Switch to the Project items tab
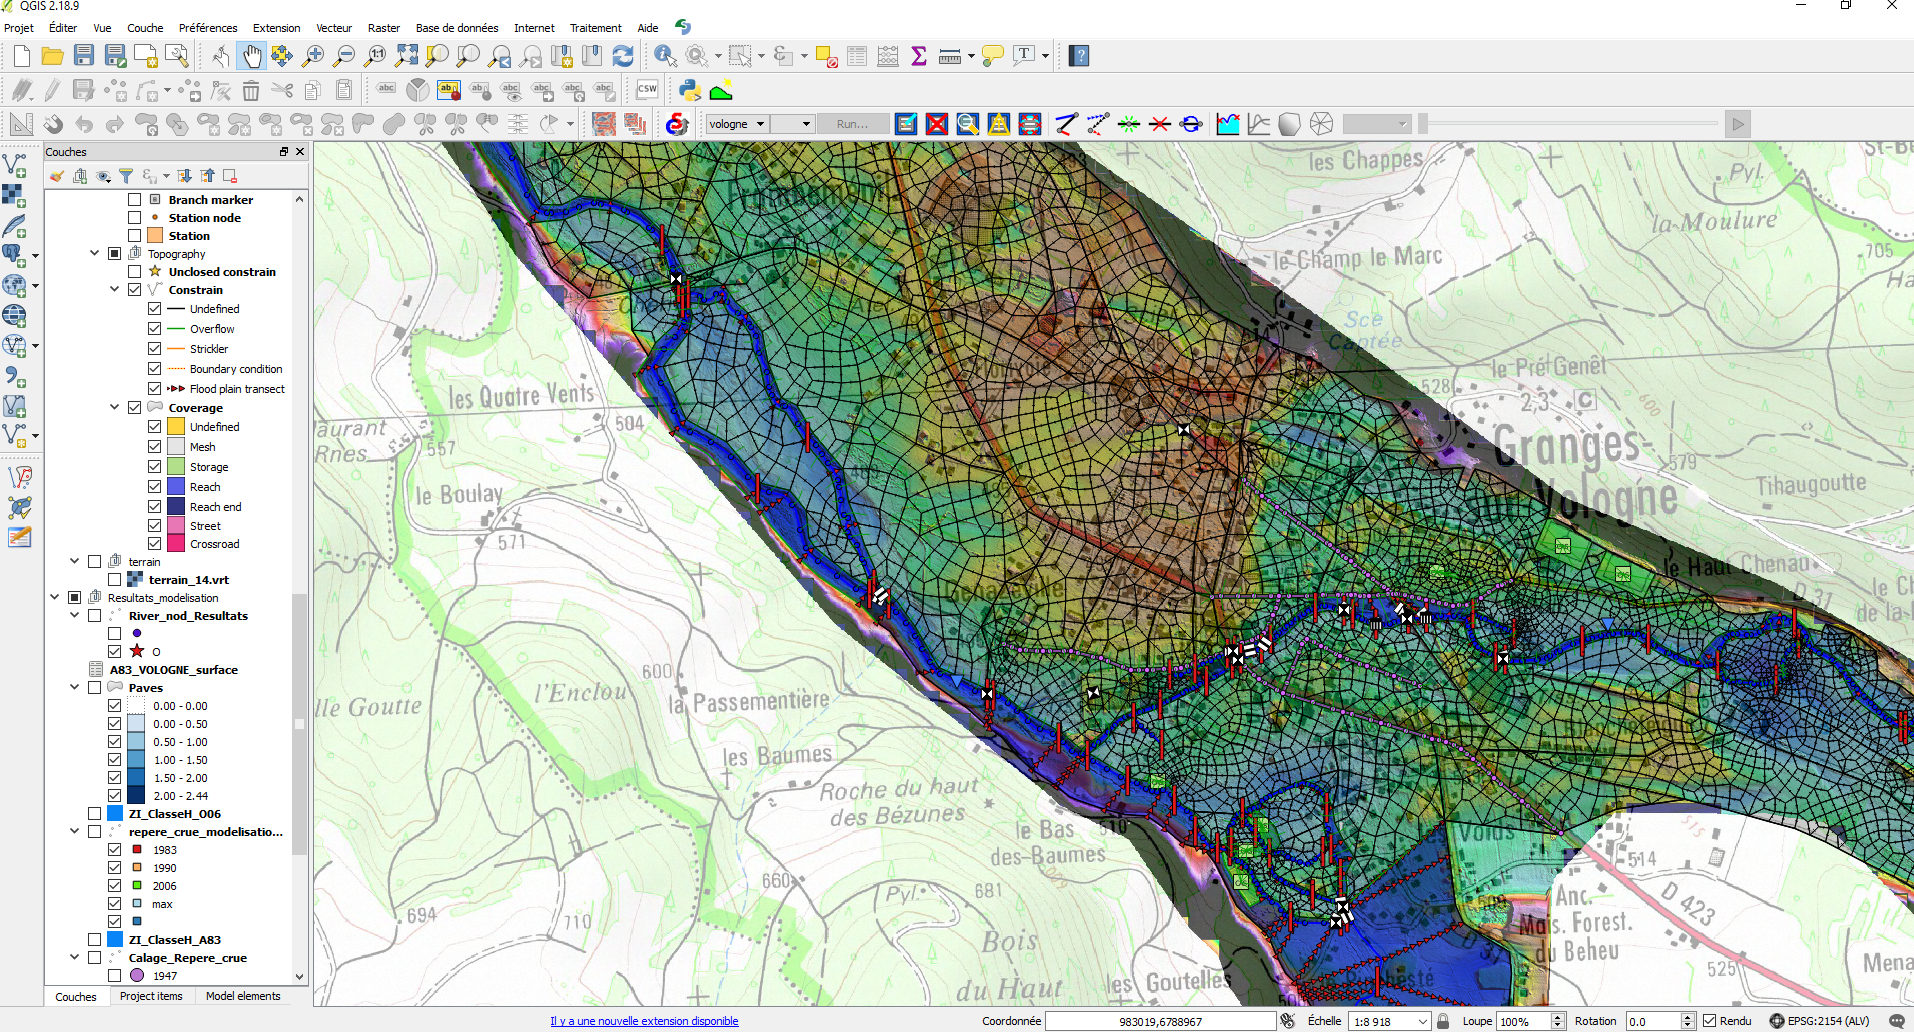 tap(151, 996)
